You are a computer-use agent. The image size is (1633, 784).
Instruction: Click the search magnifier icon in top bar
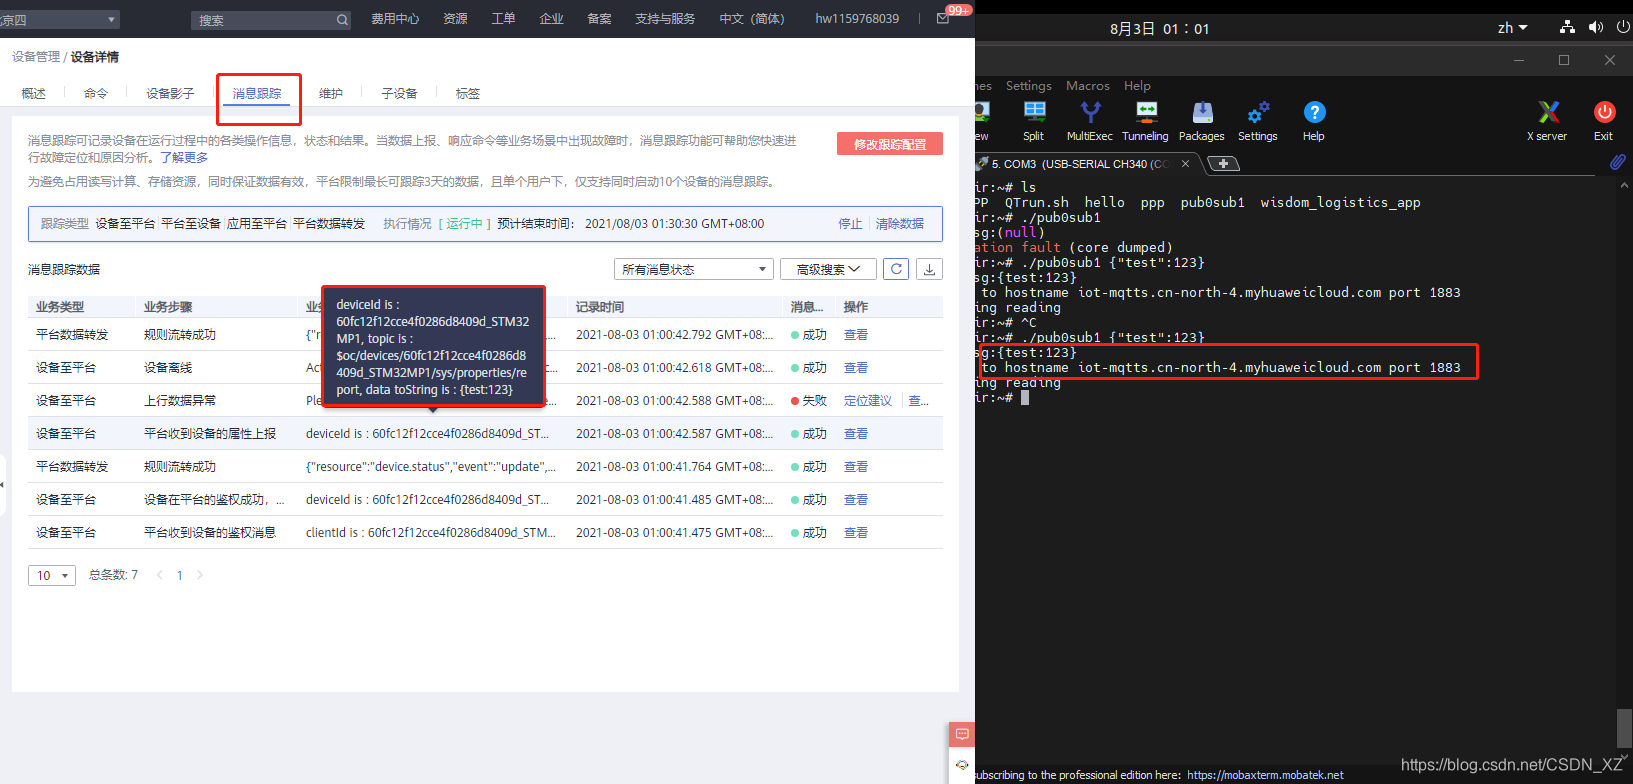click(342, 20)
